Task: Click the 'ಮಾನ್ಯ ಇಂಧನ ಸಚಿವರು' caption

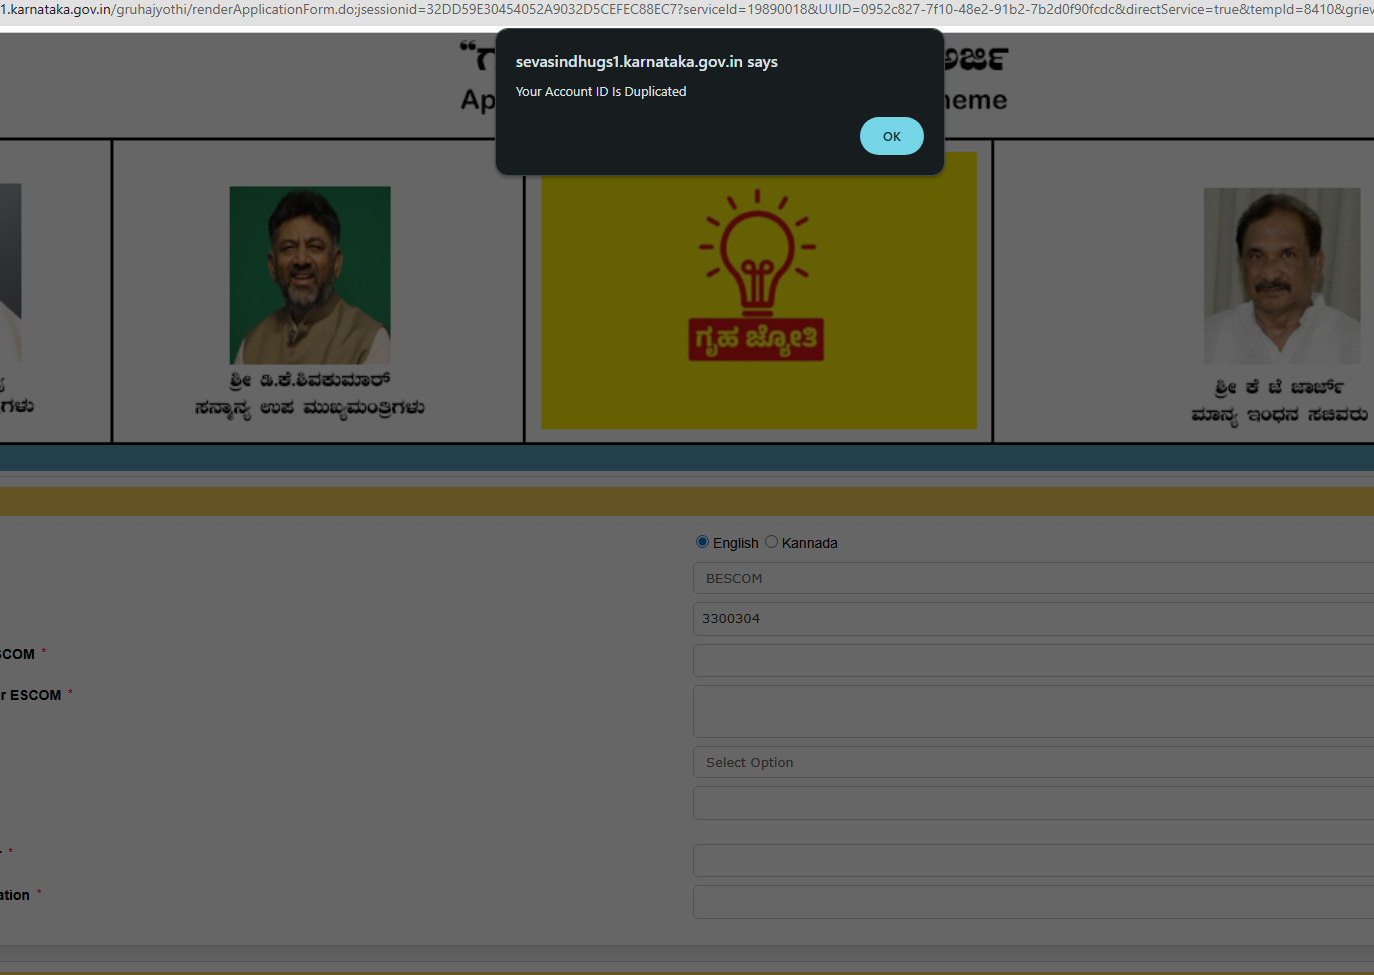Action: tap(1280, 415)
